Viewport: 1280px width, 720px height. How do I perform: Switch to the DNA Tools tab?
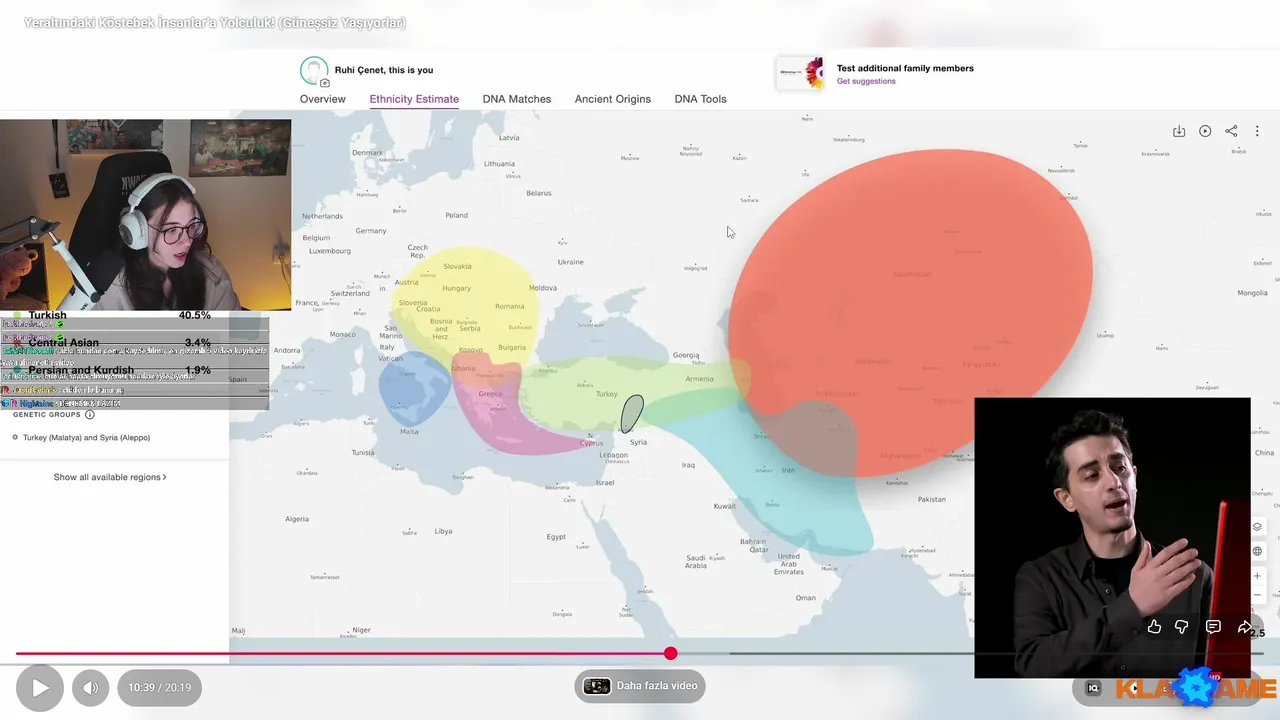(x=700, y=99)
